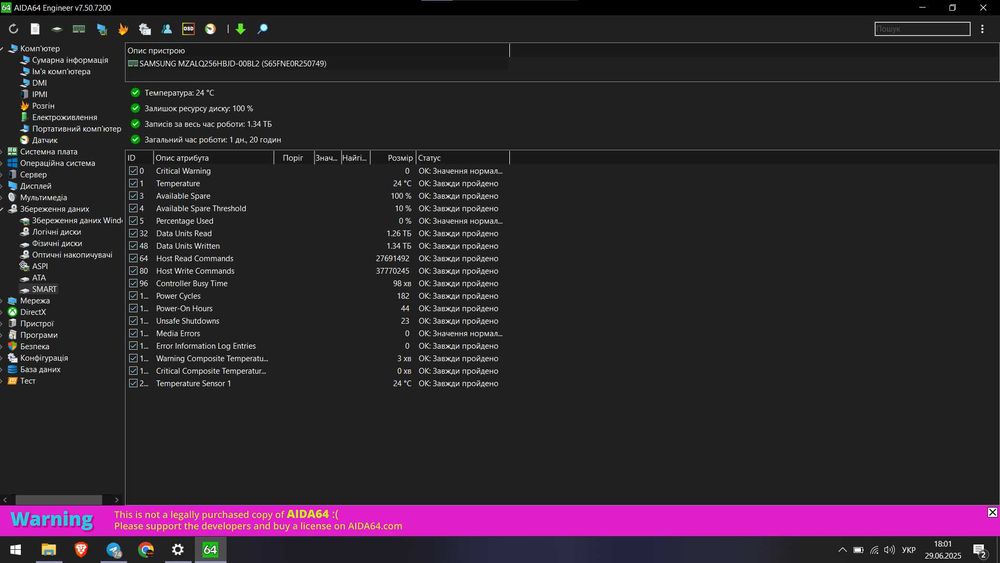1000x563 pixels.
Task: Click the Windows Start button
Action: coord(16,549)
